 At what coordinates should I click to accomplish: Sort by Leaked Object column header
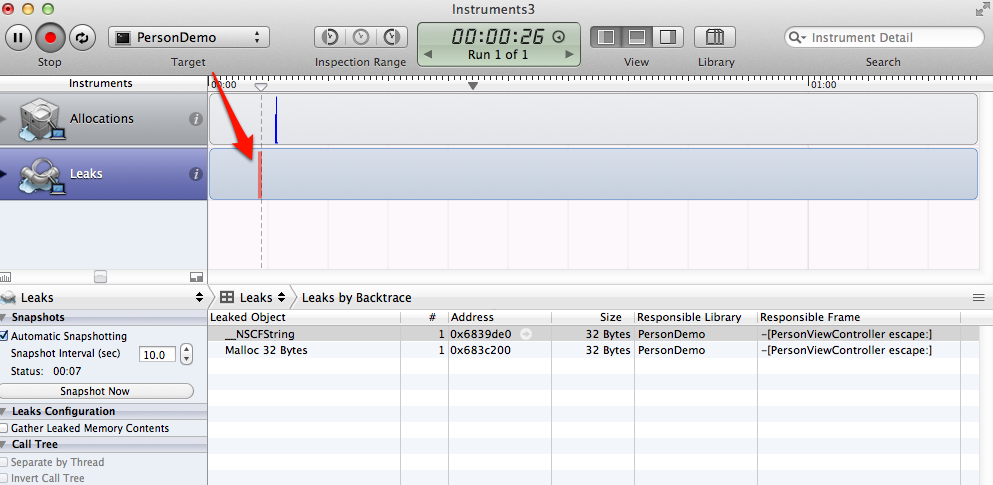304,317
